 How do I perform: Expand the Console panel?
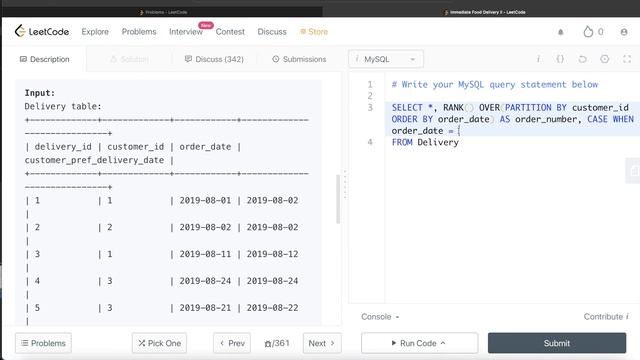coord(380,316)
